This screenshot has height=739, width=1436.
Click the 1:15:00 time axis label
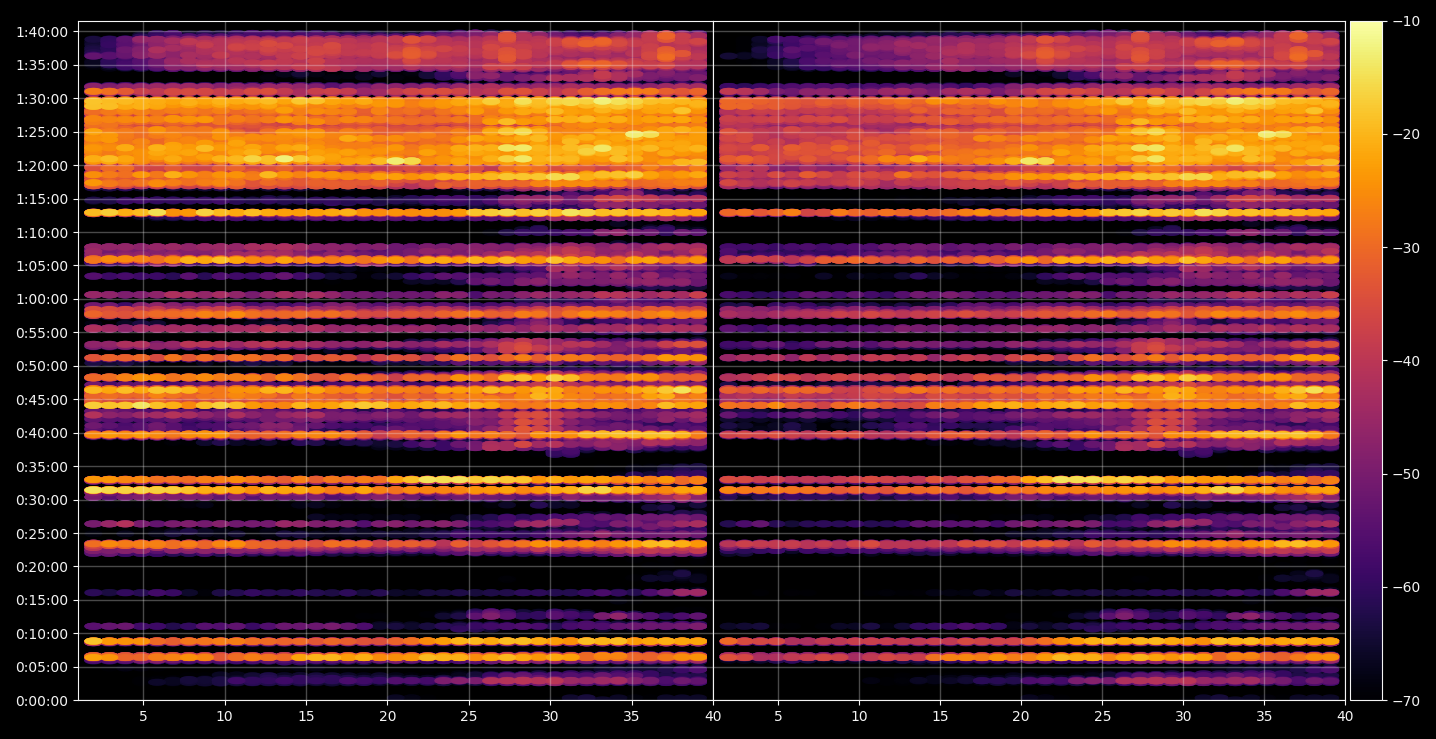pos(42,199)
